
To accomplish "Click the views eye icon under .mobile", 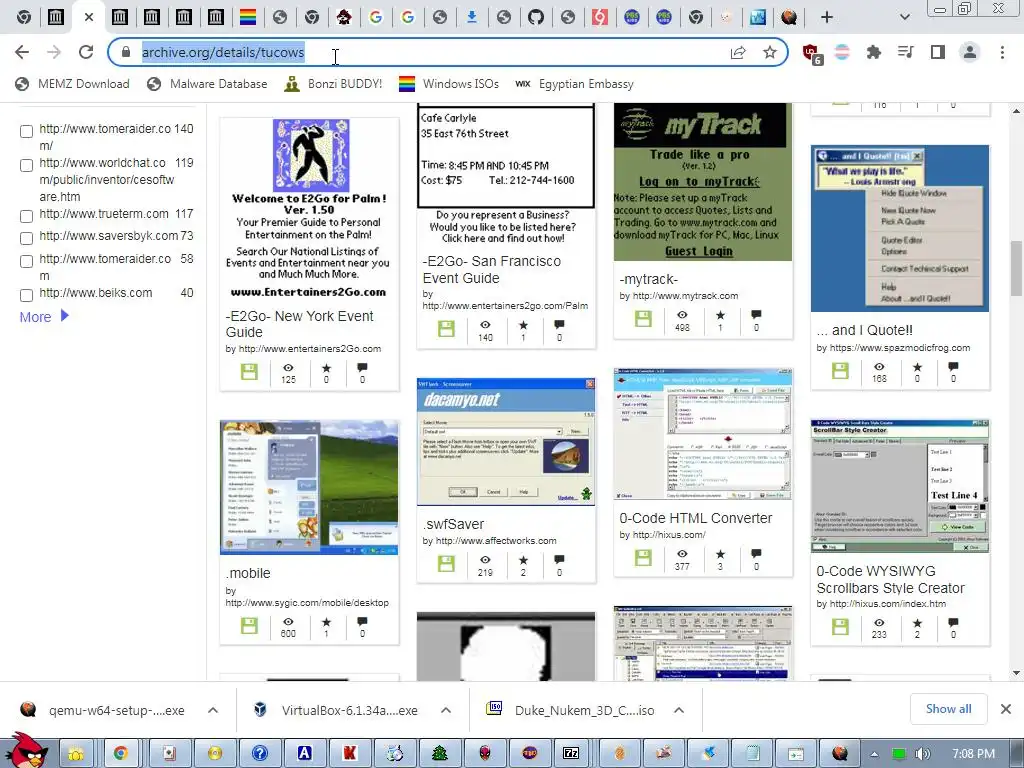I will 288,622.
